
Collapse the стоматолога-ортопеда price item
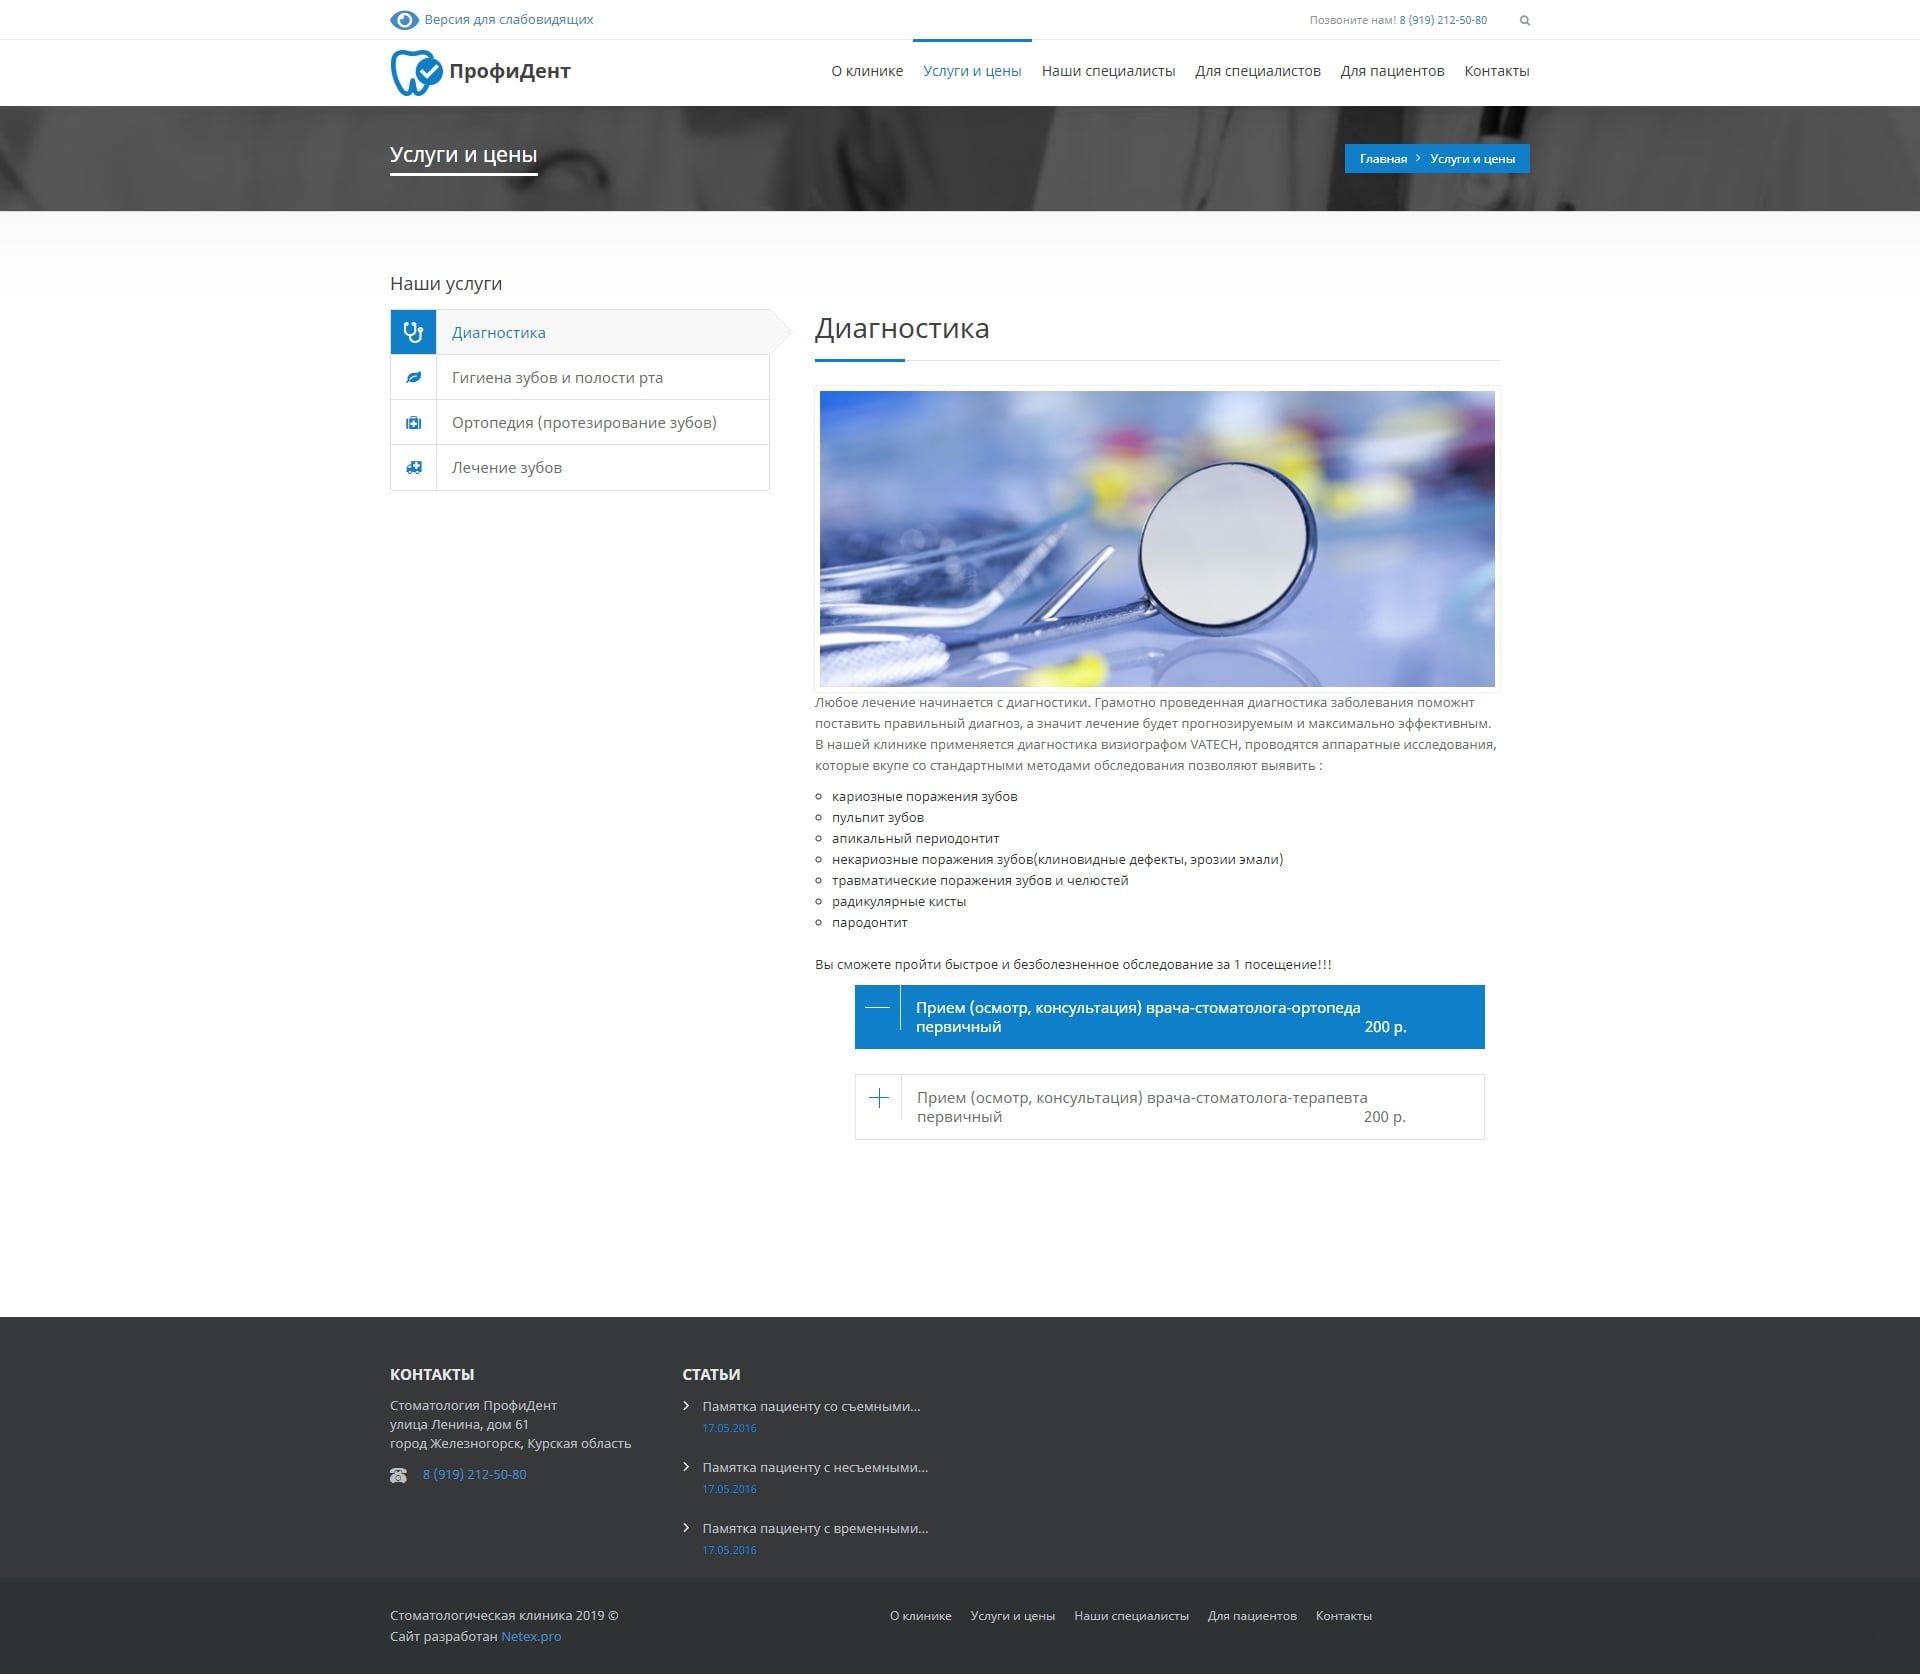point(877,1008)
